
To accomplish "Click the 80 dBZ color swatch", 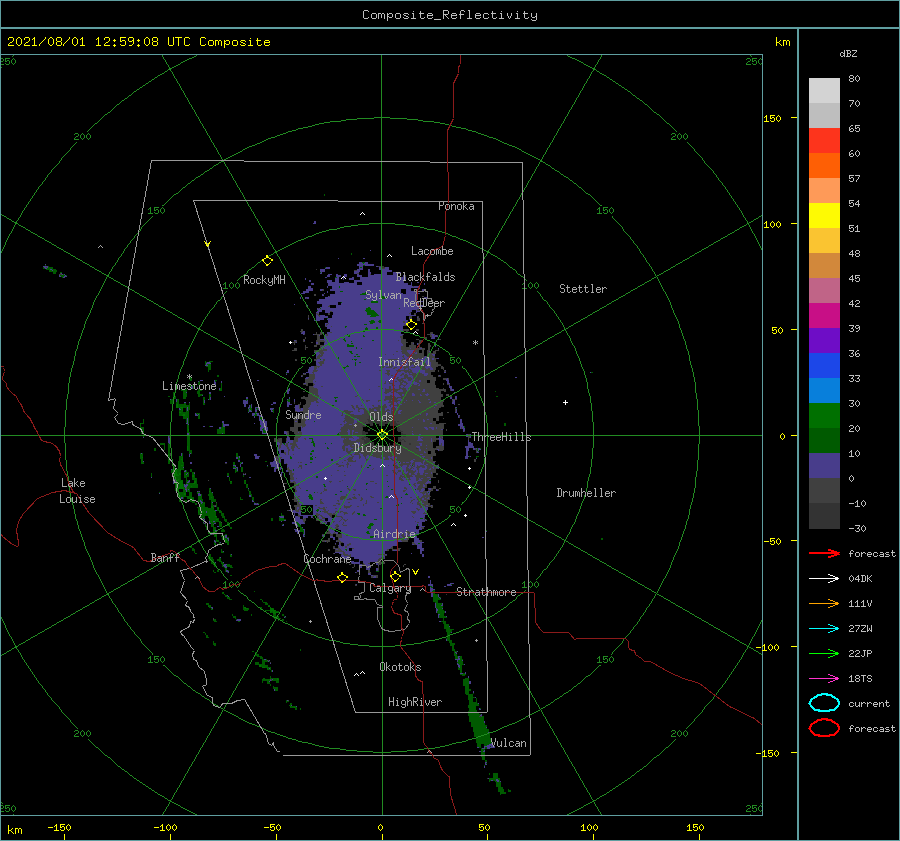I will [824, 90].
